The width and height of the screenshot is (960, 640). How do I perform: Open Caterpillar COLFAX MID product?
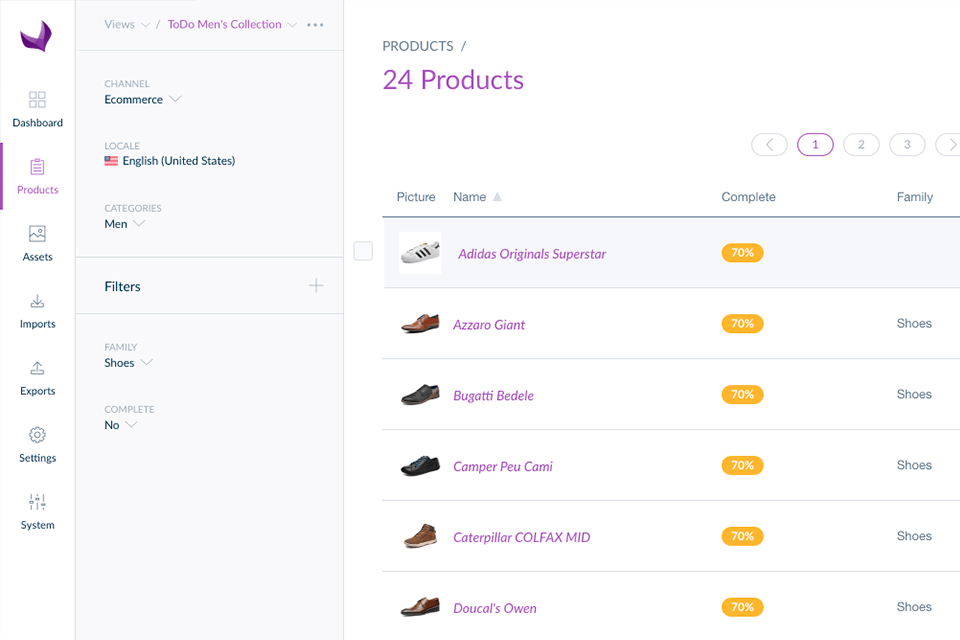coord(521,538)
